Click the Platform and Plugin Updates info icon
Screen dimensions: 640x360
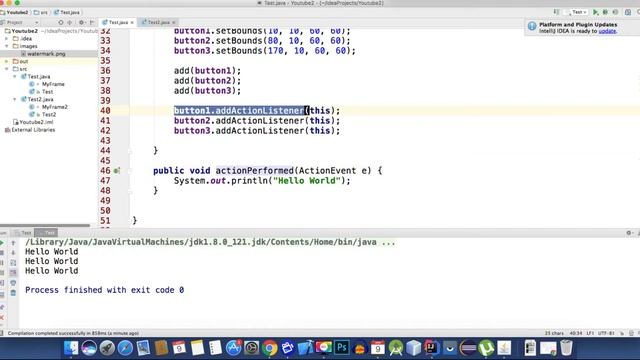click(x=532, y=27)
